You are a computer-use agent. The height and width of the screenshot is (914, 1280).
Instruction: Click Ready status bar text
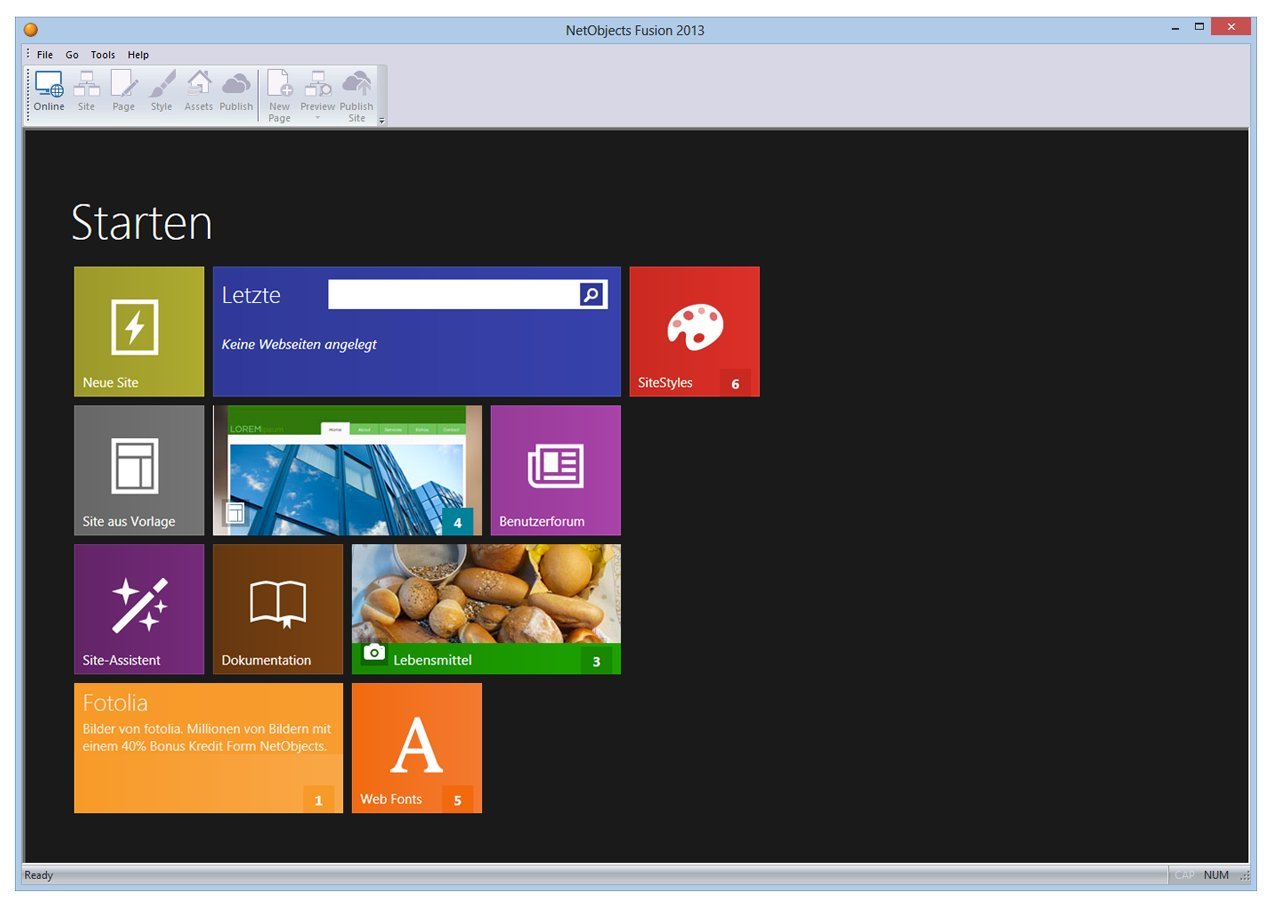39,875
